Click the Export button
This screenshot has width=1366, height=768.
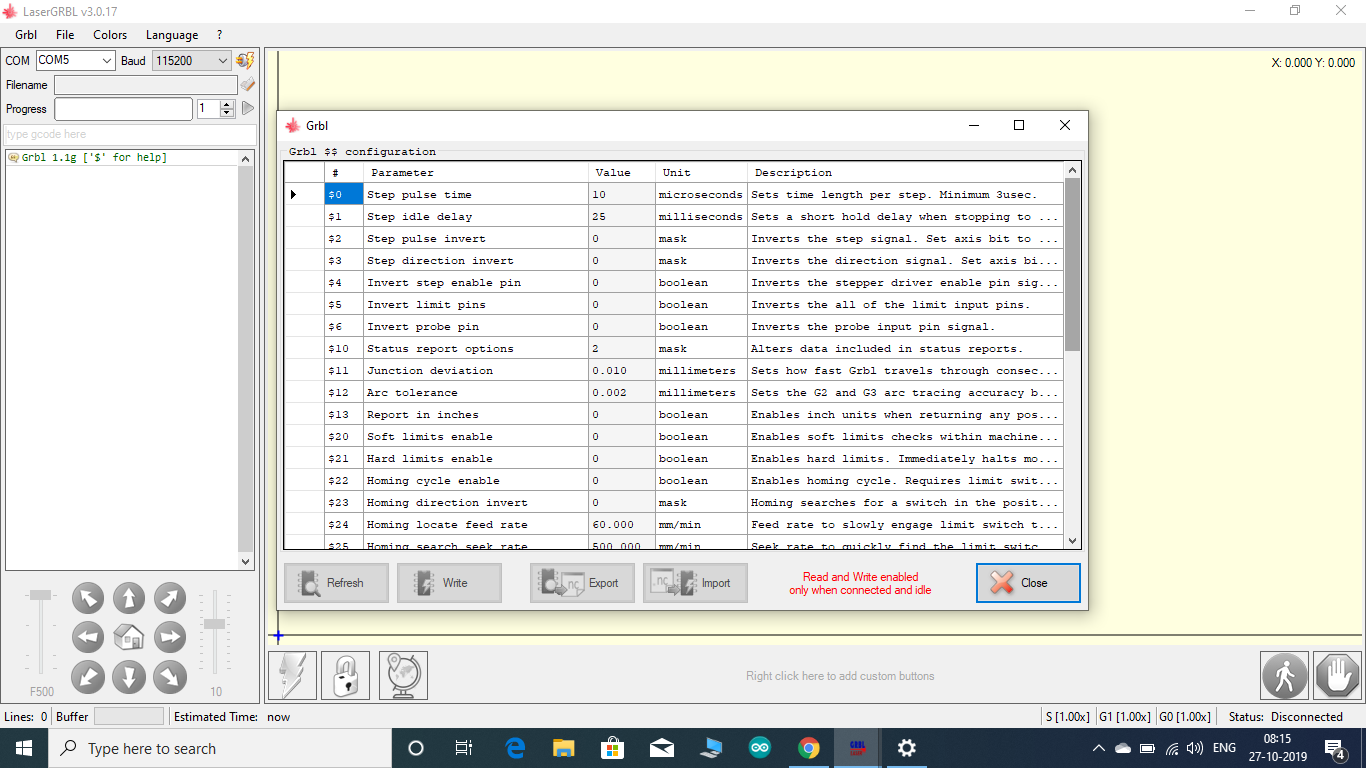coord(582,583)
